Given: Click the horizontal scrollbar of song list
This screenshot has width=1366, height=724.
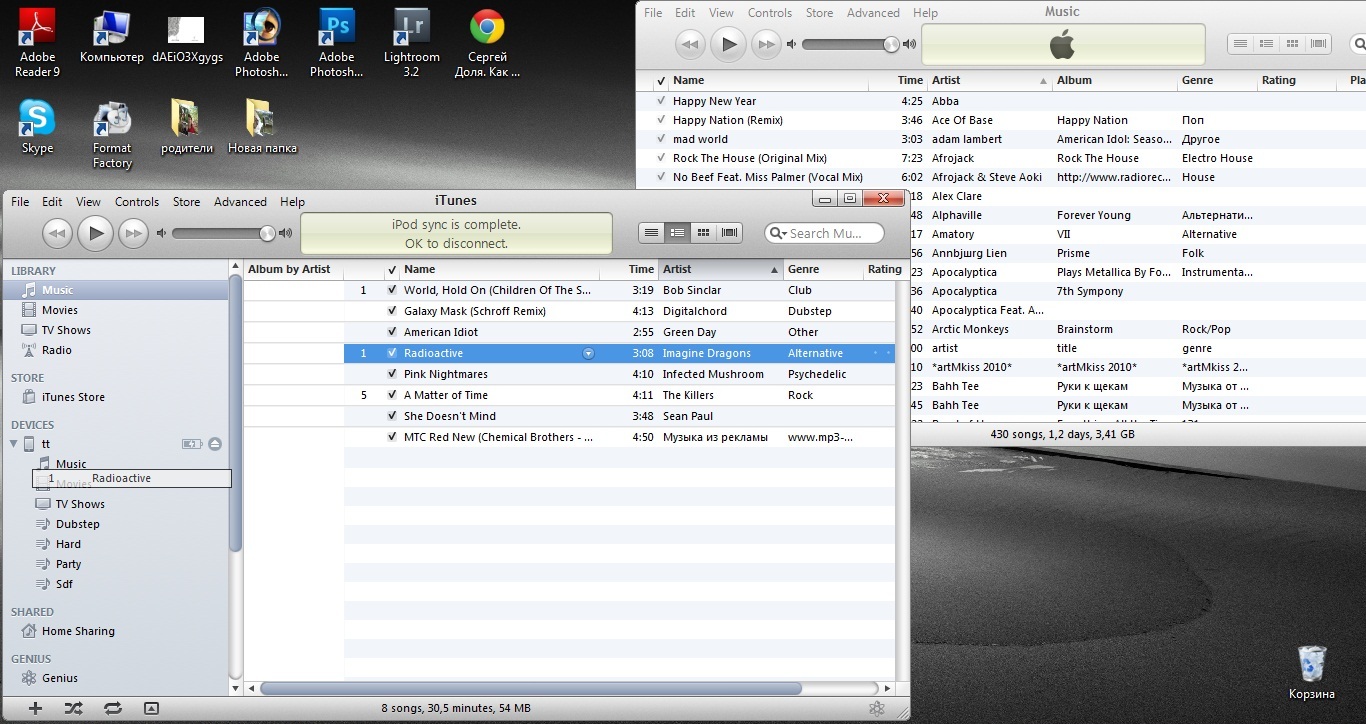Looking at the screenshot, I should click(x=530, y=688).
